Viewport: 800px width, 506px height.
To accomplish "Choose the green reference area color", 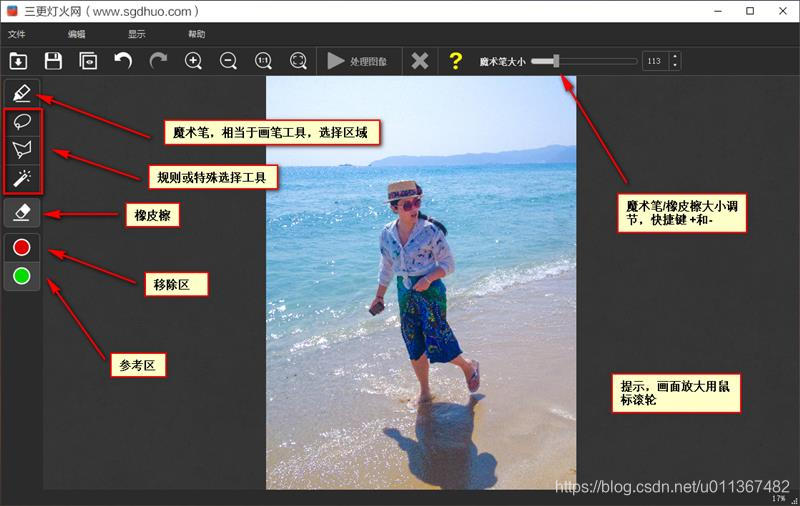I will pos(21,276).
